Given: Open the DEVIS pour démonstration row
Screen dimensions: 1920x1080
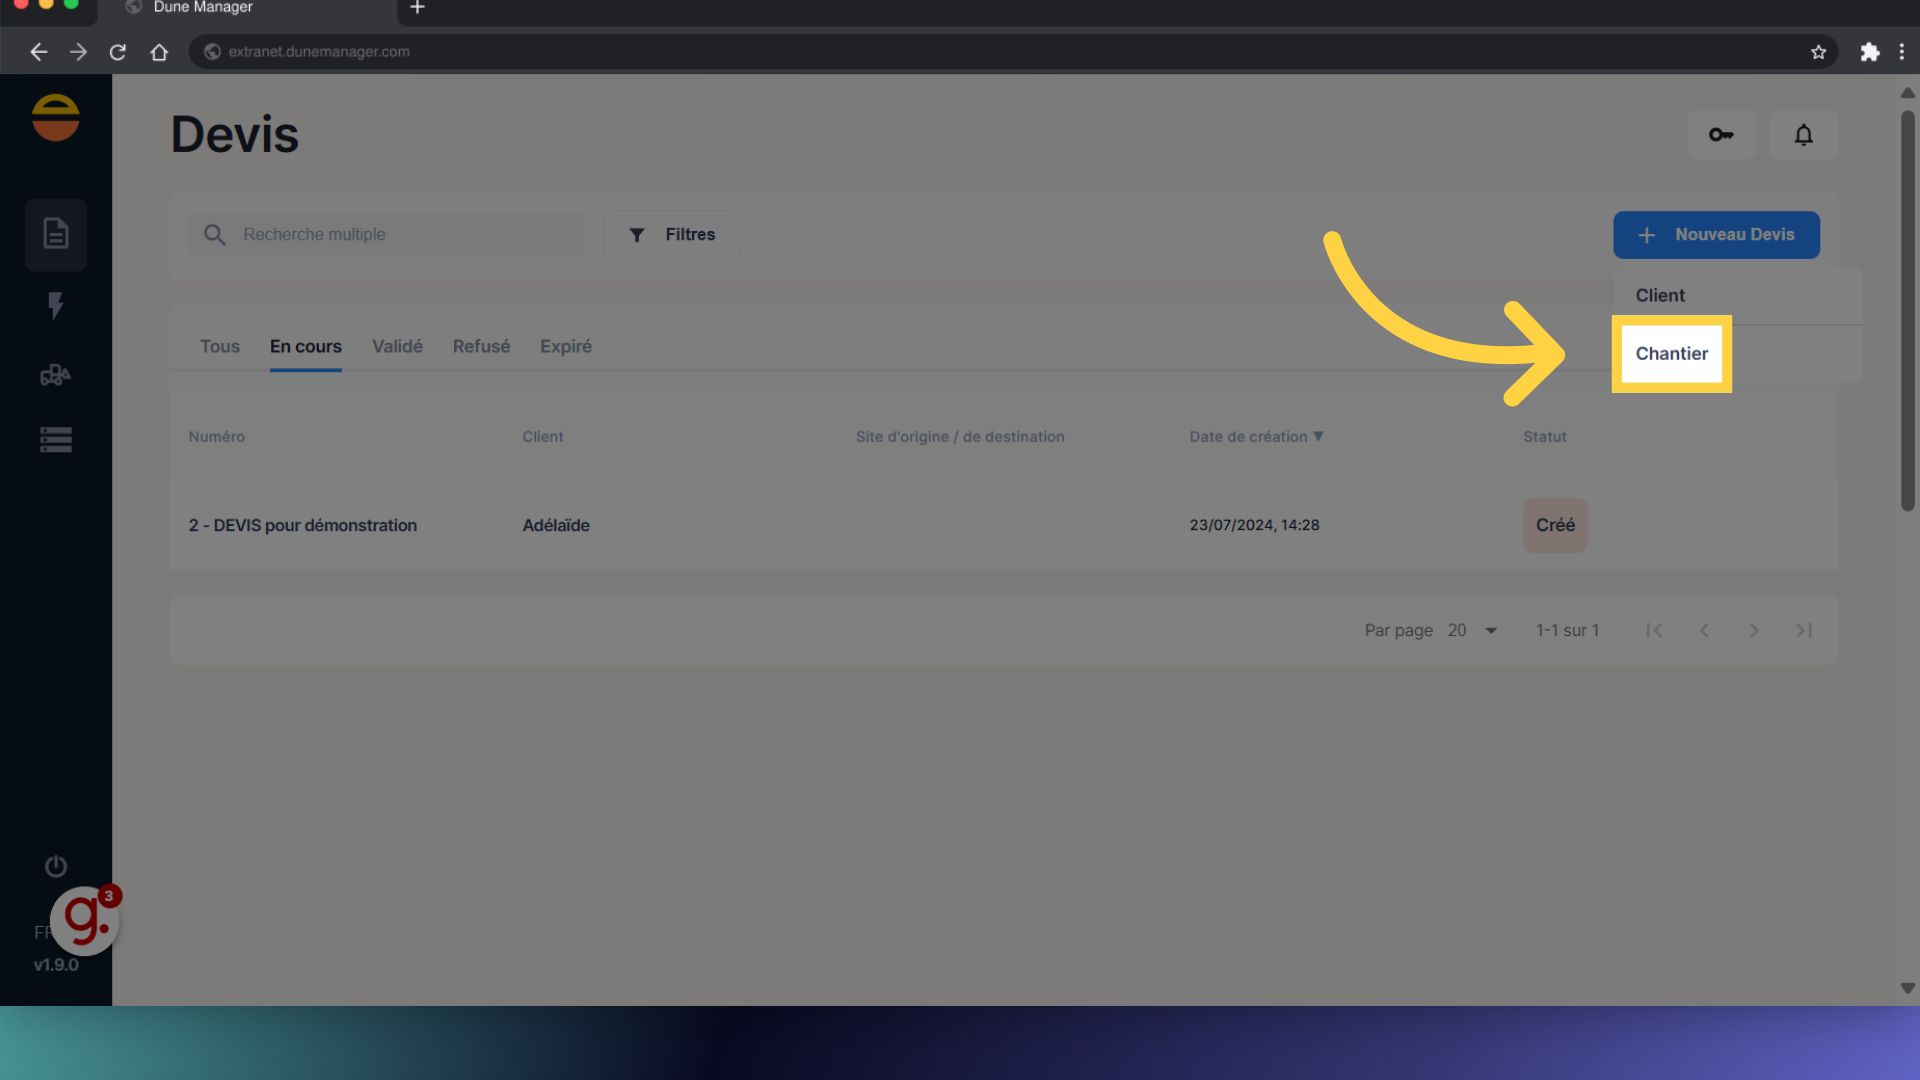Looking at the screenshot, I should click(x=303, y=525).
